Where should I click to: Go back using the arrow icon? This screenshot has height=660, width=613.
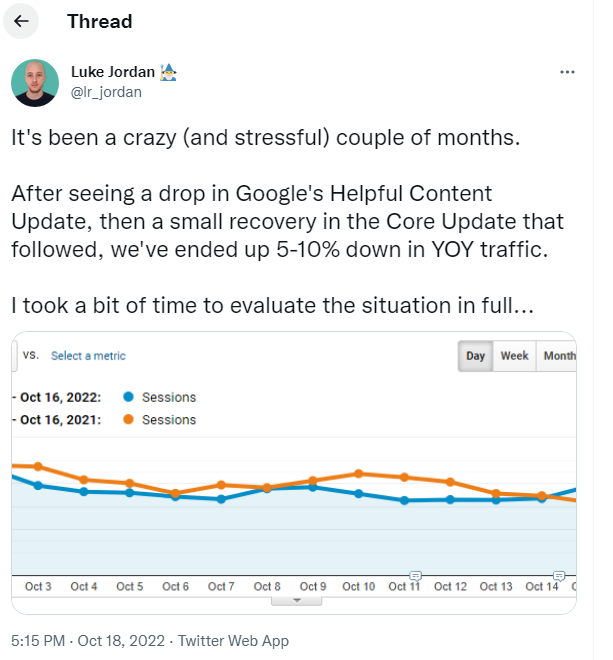[21, 21]
